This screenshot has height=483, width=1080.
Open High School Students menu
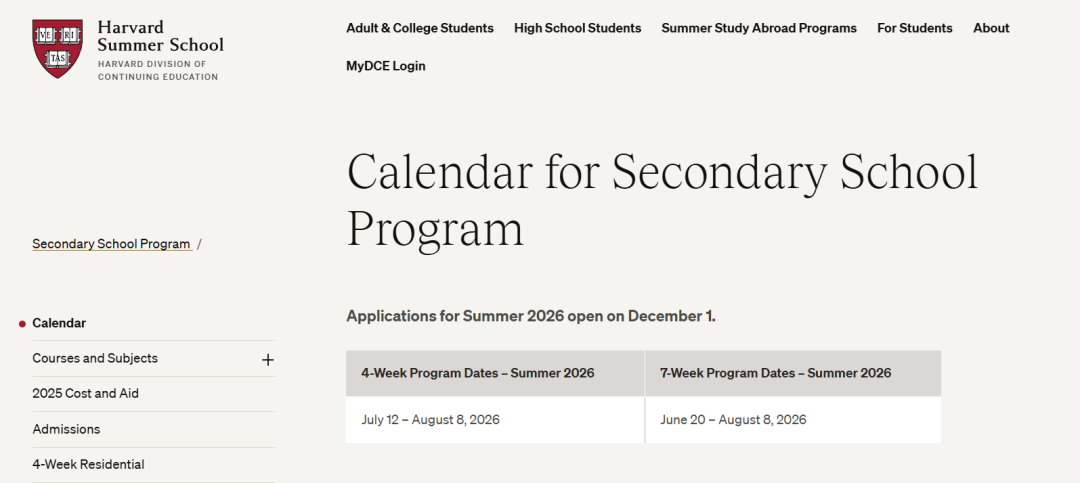(x=577, y=28)
